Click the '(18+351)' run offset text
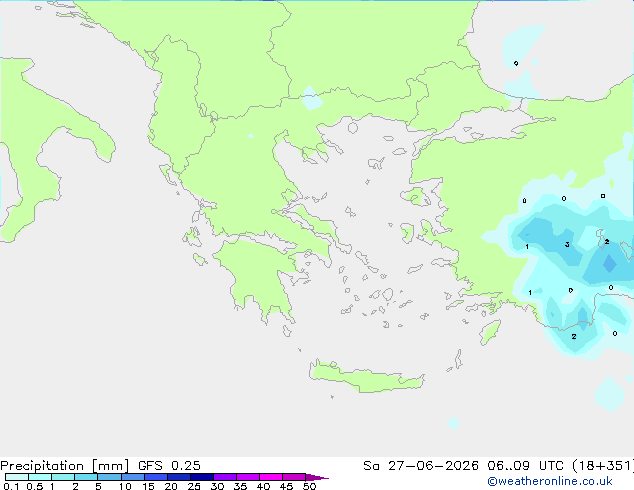This screenshot has width=634, height=490. (x=603, y=466)
